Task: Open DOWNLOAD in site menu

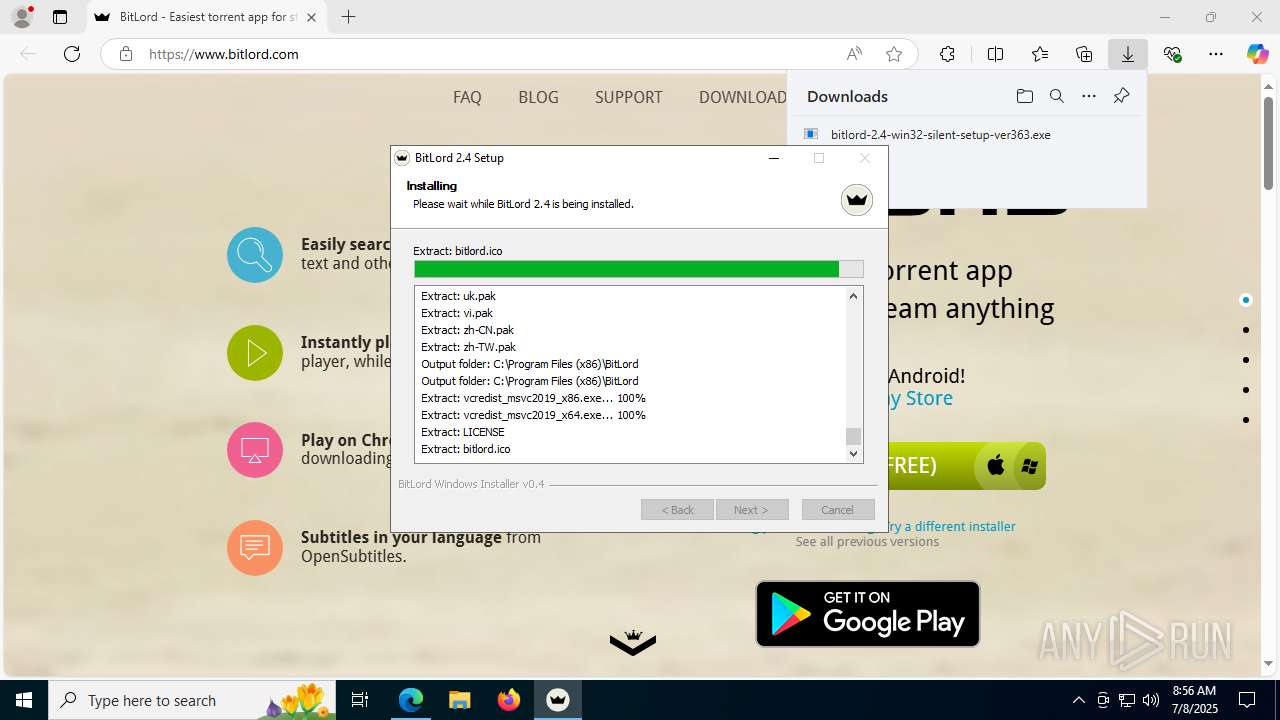Action: click(x=742, y=97)
